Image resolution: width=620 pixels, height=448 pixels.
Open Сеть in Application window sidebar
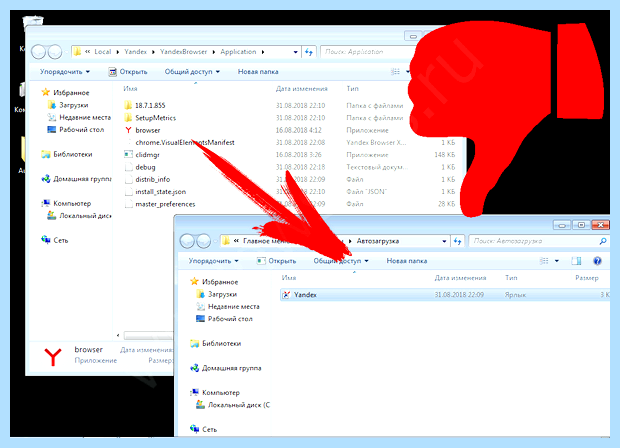pos(55,240)
